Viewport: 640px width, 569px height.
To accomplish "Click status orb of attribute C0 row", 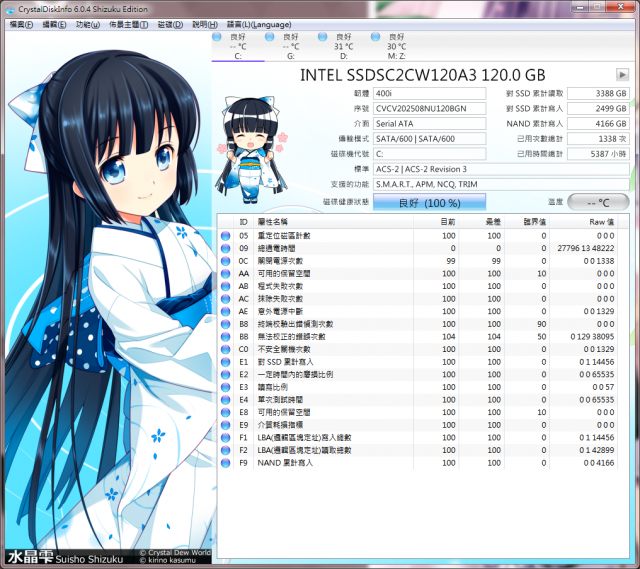I will (225, 350).
